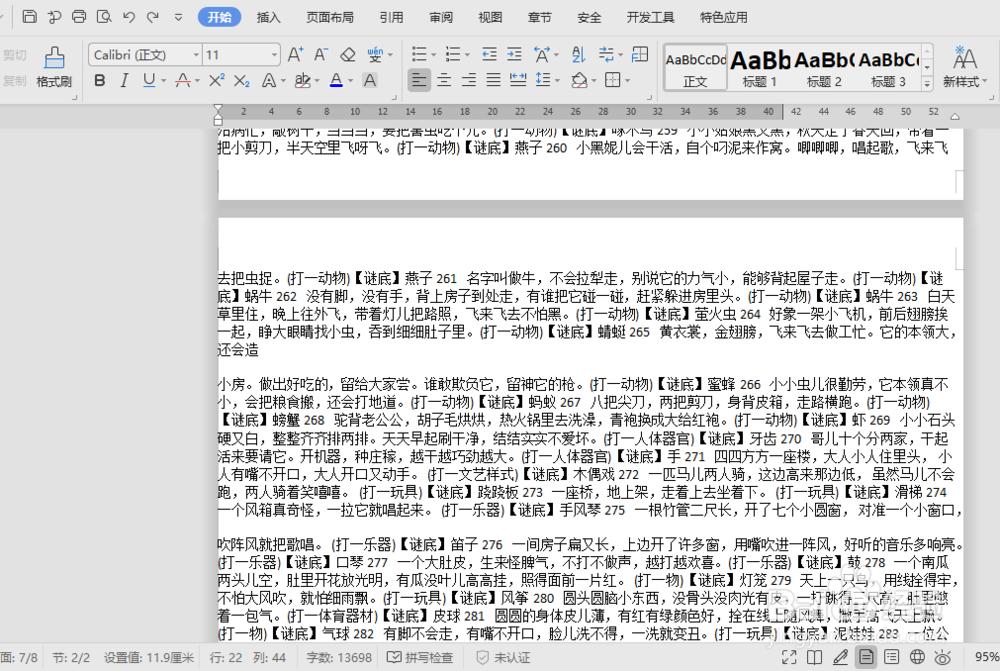1000x671 pixels.
Task: Apply superscript X² formatting
Action: click(x=217, y=80)
